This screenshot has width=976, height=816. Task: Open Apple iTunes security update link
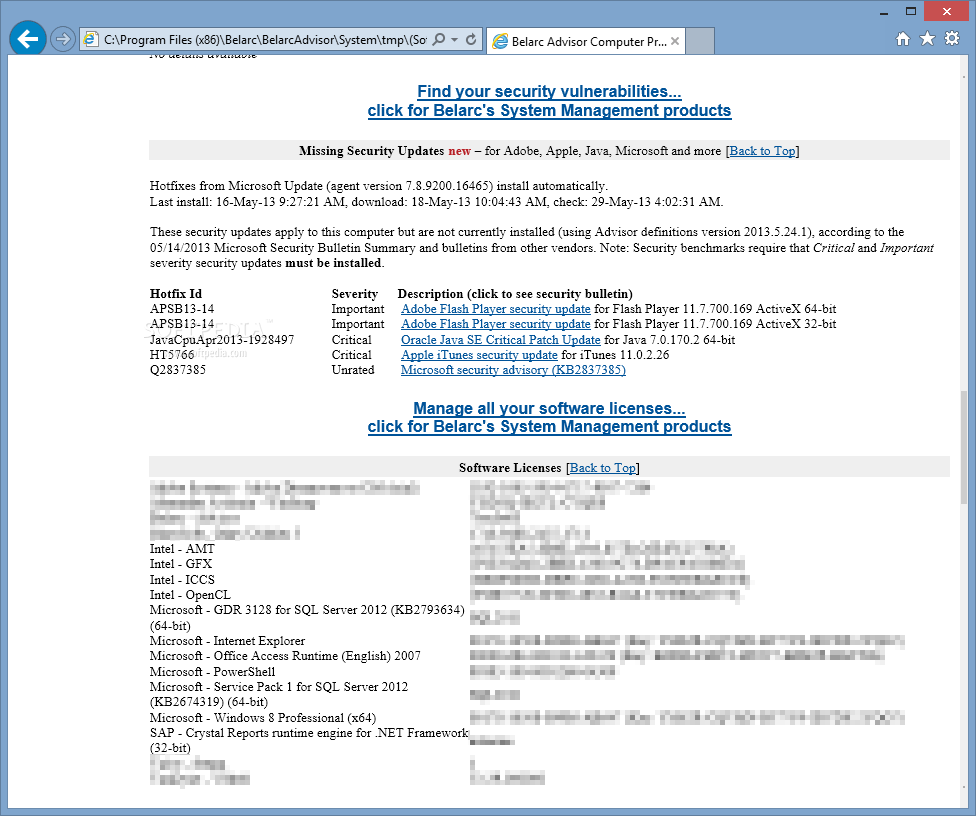click(479, 355)
